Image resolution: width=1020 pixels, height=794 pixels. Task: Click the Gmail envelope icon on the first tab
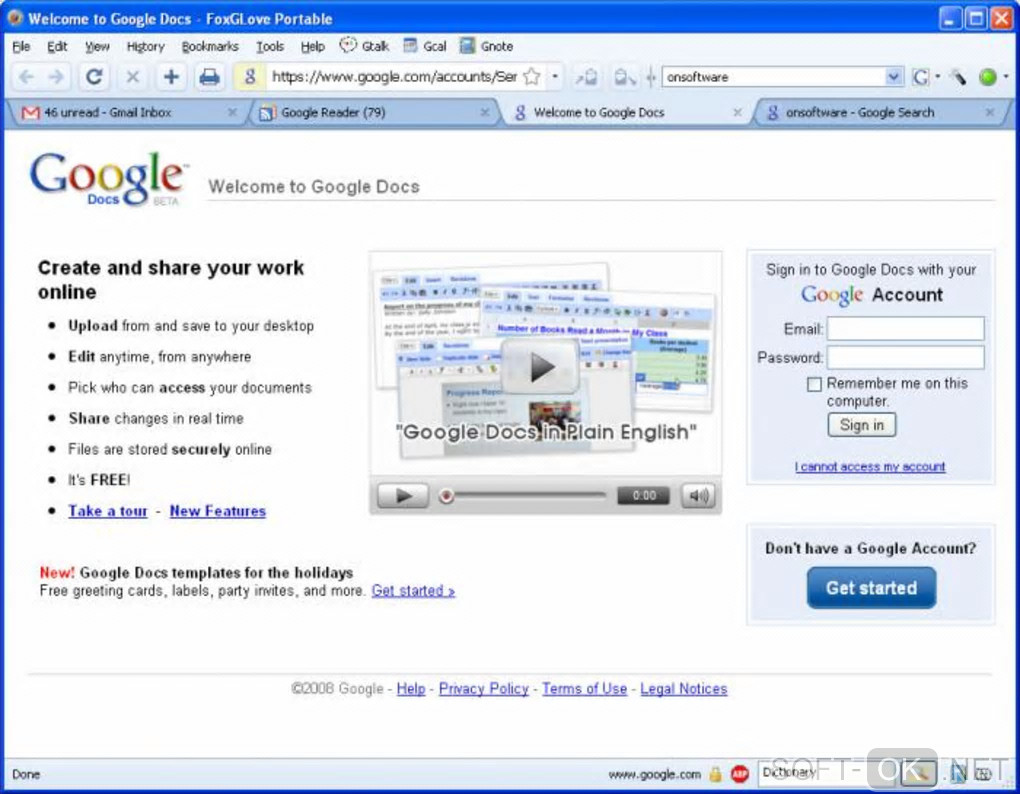tap(31, 113)
